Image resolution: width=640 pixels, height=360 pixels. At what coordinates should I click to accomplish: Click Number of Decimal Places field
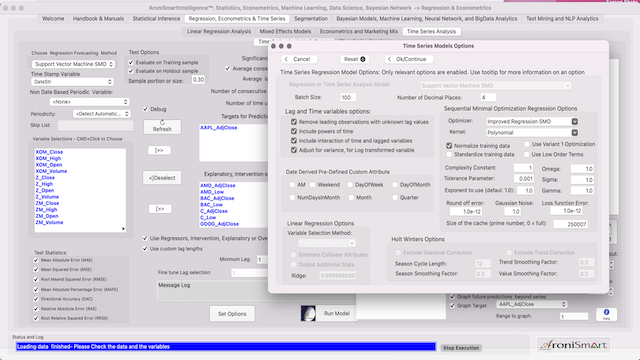tap(488, 98)
